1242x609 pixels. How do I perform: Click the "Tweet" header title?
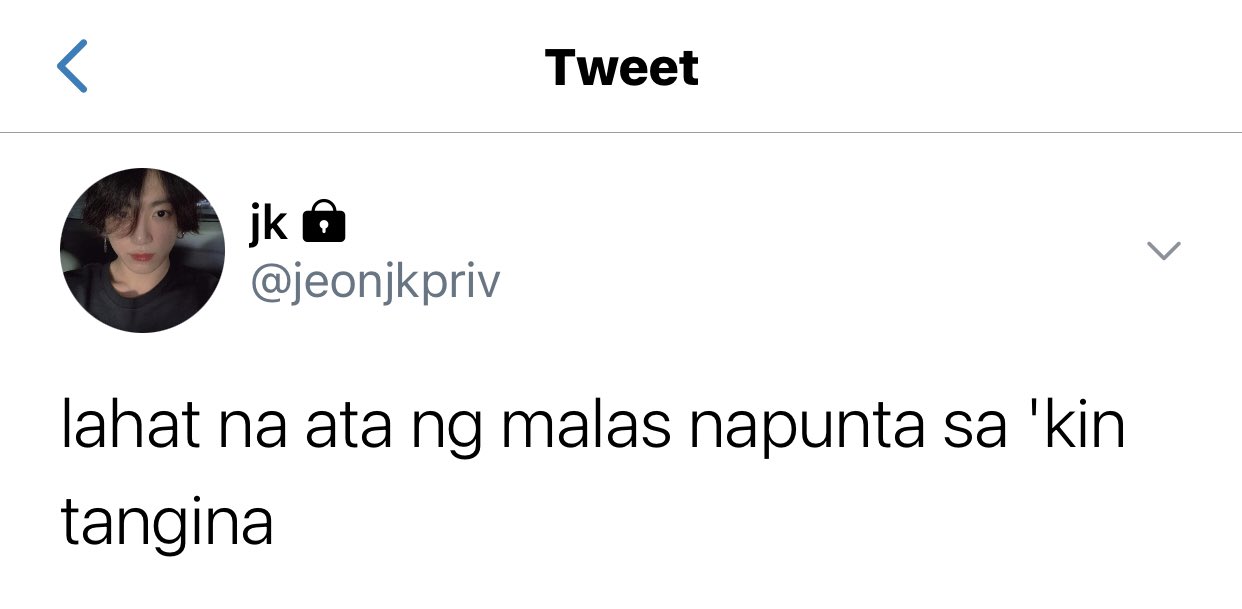coord(621,68)
